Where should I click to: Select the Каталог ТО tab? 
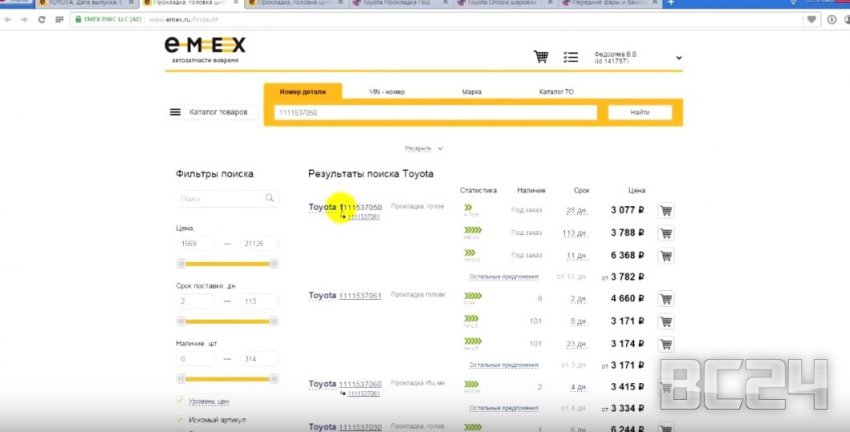556,92
